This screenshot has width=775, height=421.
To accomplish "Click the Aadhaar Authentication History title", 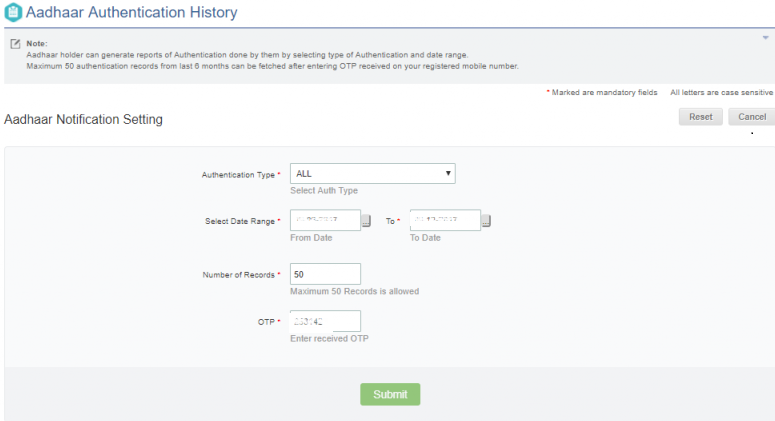I will click(131, 12).
